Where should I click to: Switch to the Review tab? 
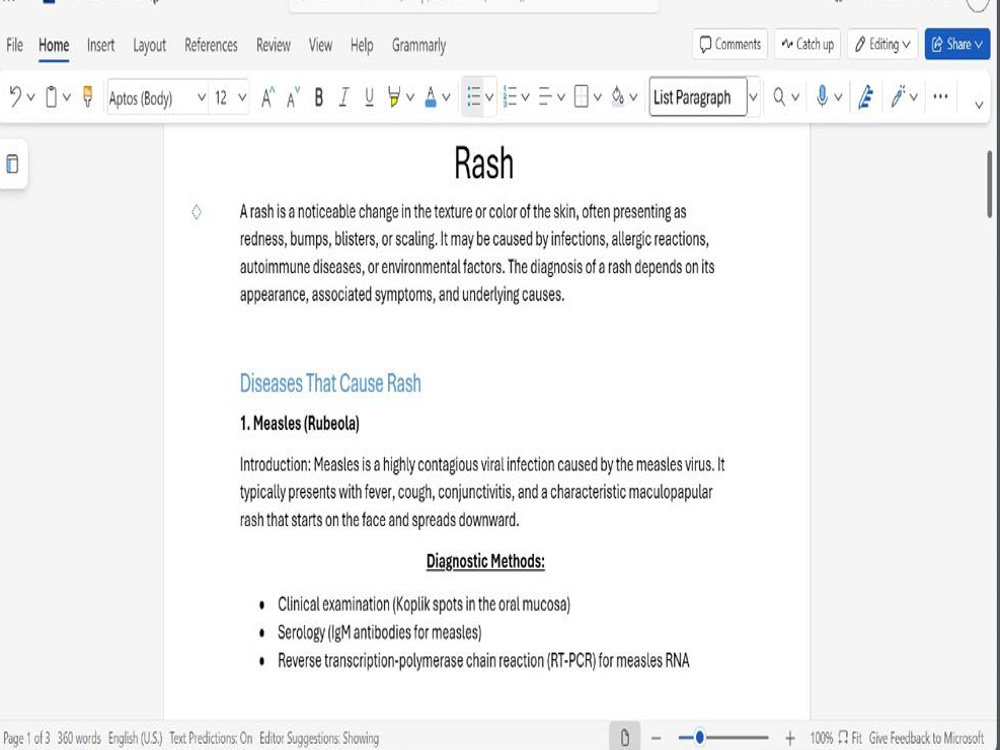(x=273, y=45)
